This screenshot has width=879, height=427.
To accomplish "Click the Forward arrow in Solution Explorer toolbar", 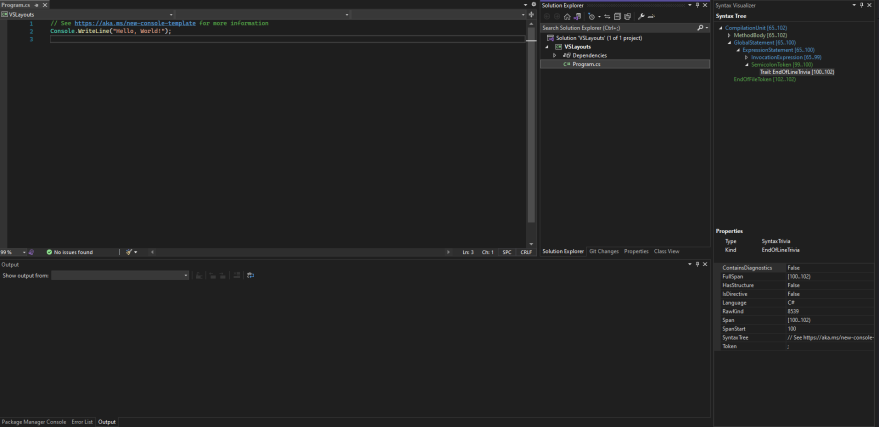I will (557, 17).
